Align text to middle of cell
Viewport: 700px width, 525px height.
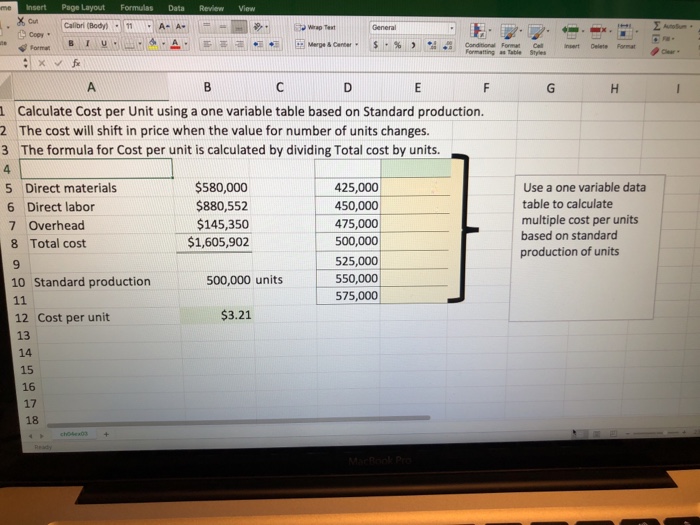pyautogui.click(x=222, y=27)
